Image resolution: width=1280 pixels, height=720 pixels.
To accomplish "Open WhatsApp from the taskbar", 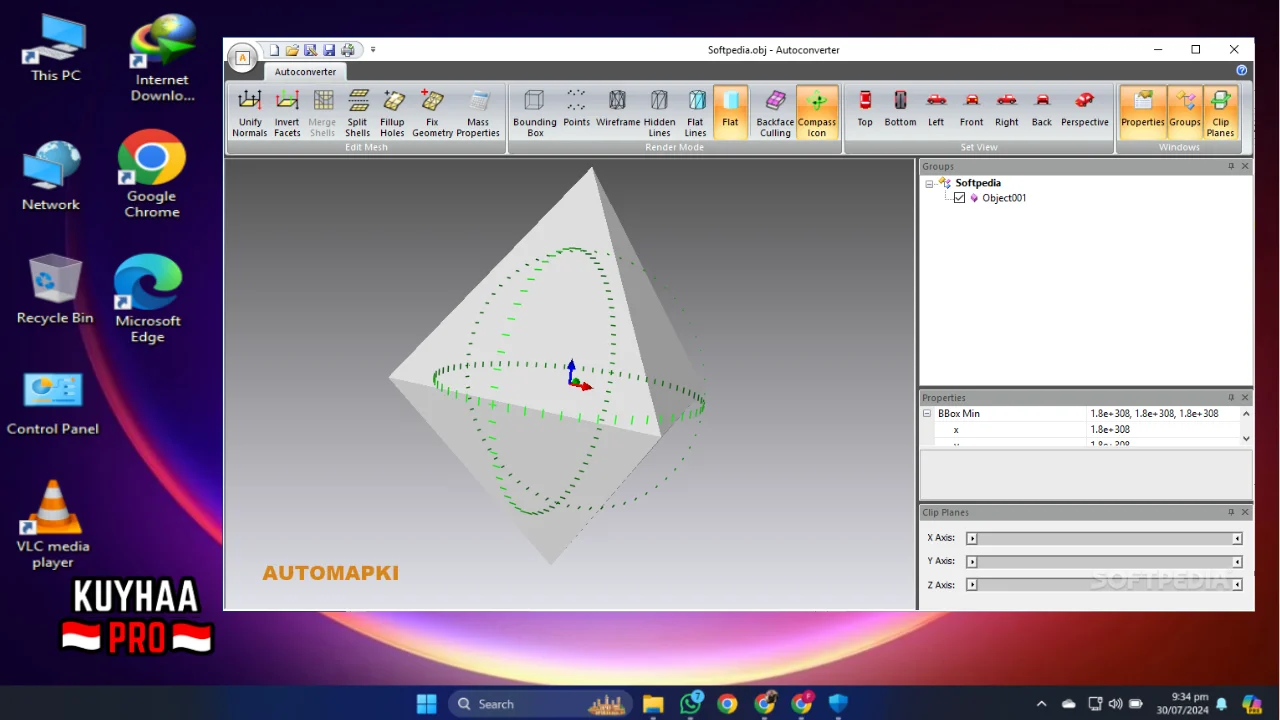I will (691, 704).
